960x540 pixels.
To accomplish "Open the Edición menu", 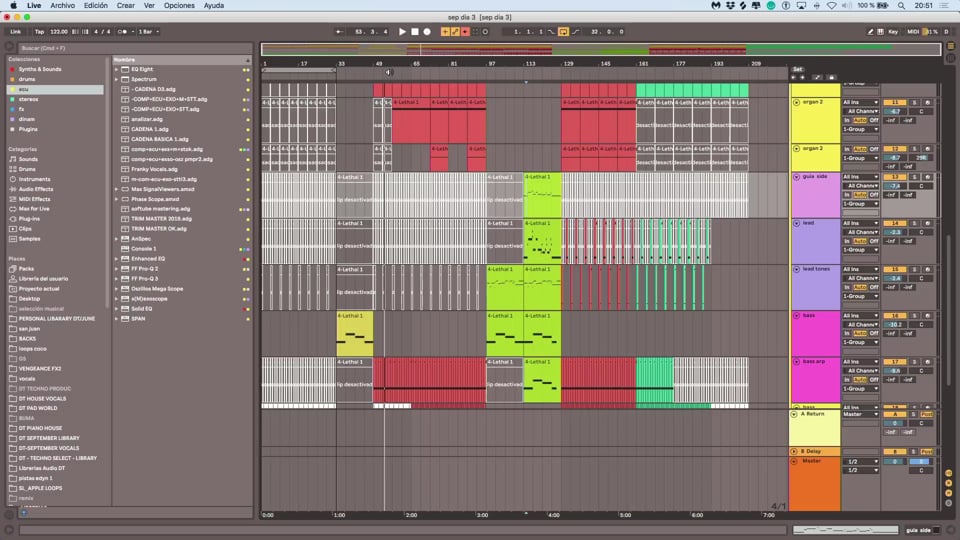I will pos(96,6).
